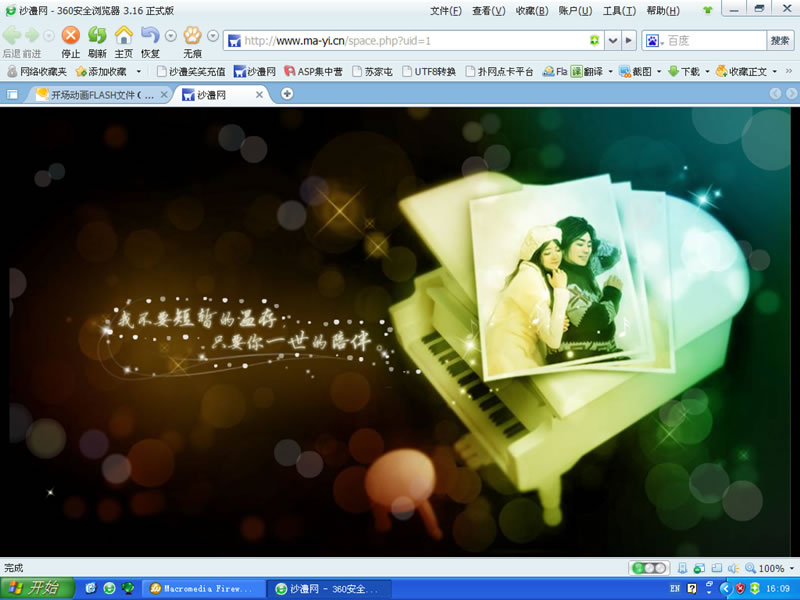The width and height of the screenshot is (800, 600).
Task: Click the Back (后退) arrow
Action: (12, 35)
